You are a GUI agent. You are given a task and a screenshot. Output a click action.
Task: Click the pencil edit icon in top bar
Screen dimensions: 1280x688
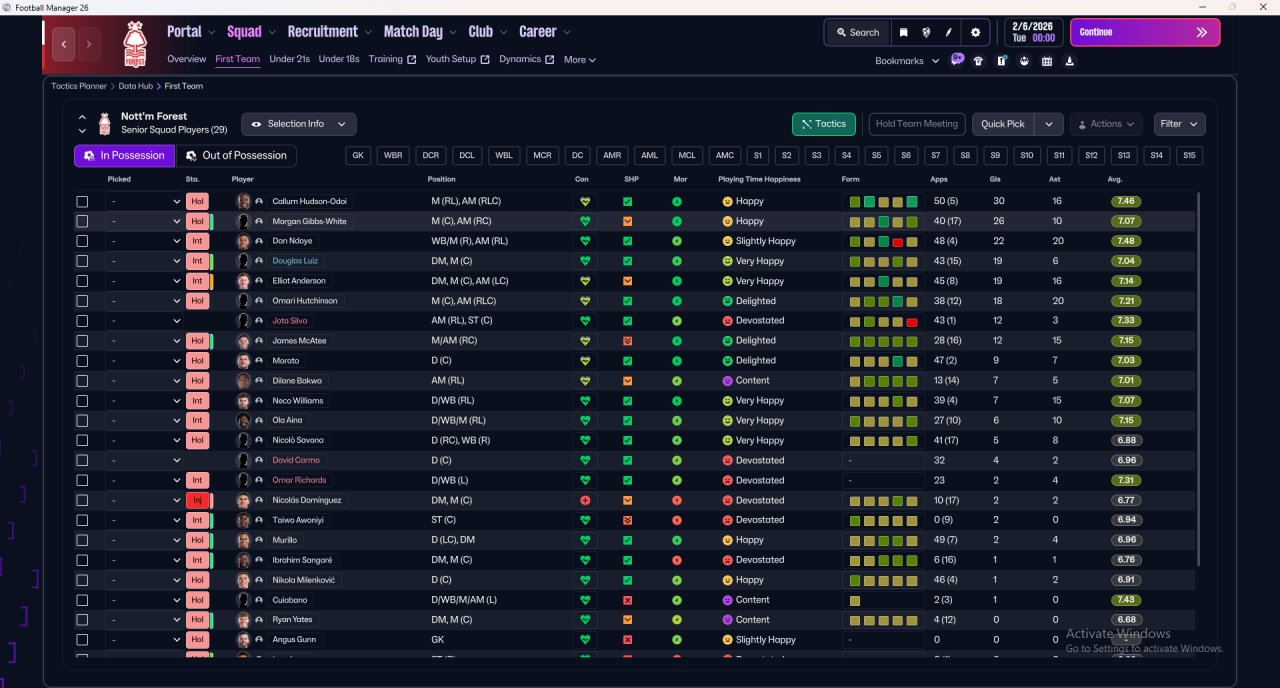(x=949, y=32)
